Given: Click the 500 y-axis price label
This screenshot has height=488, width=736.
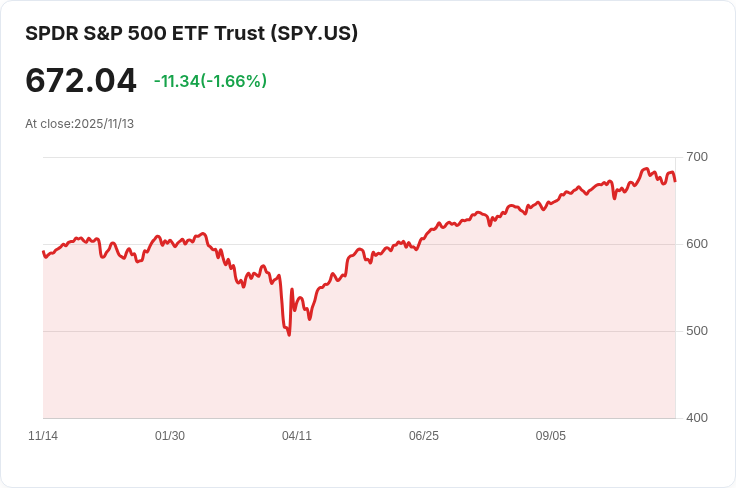Looking at the screenshot, I should tap(697, 331).
